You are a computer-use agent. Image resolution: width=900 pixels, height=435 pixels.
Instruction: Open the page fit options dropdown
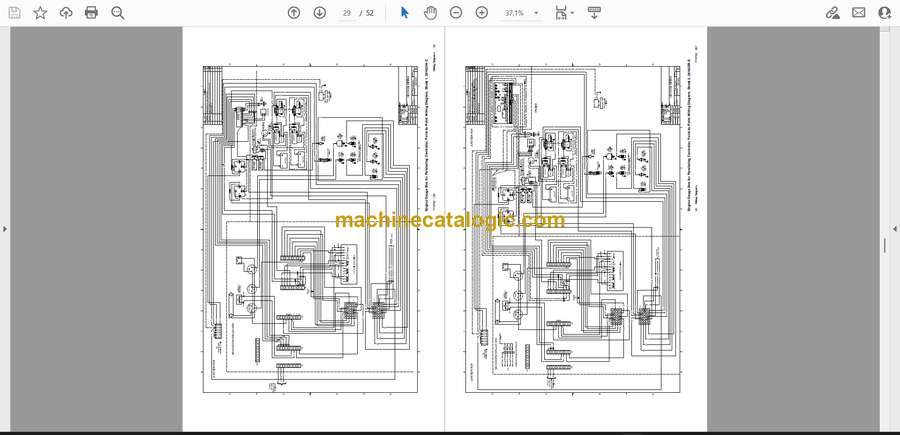[564, 13]
